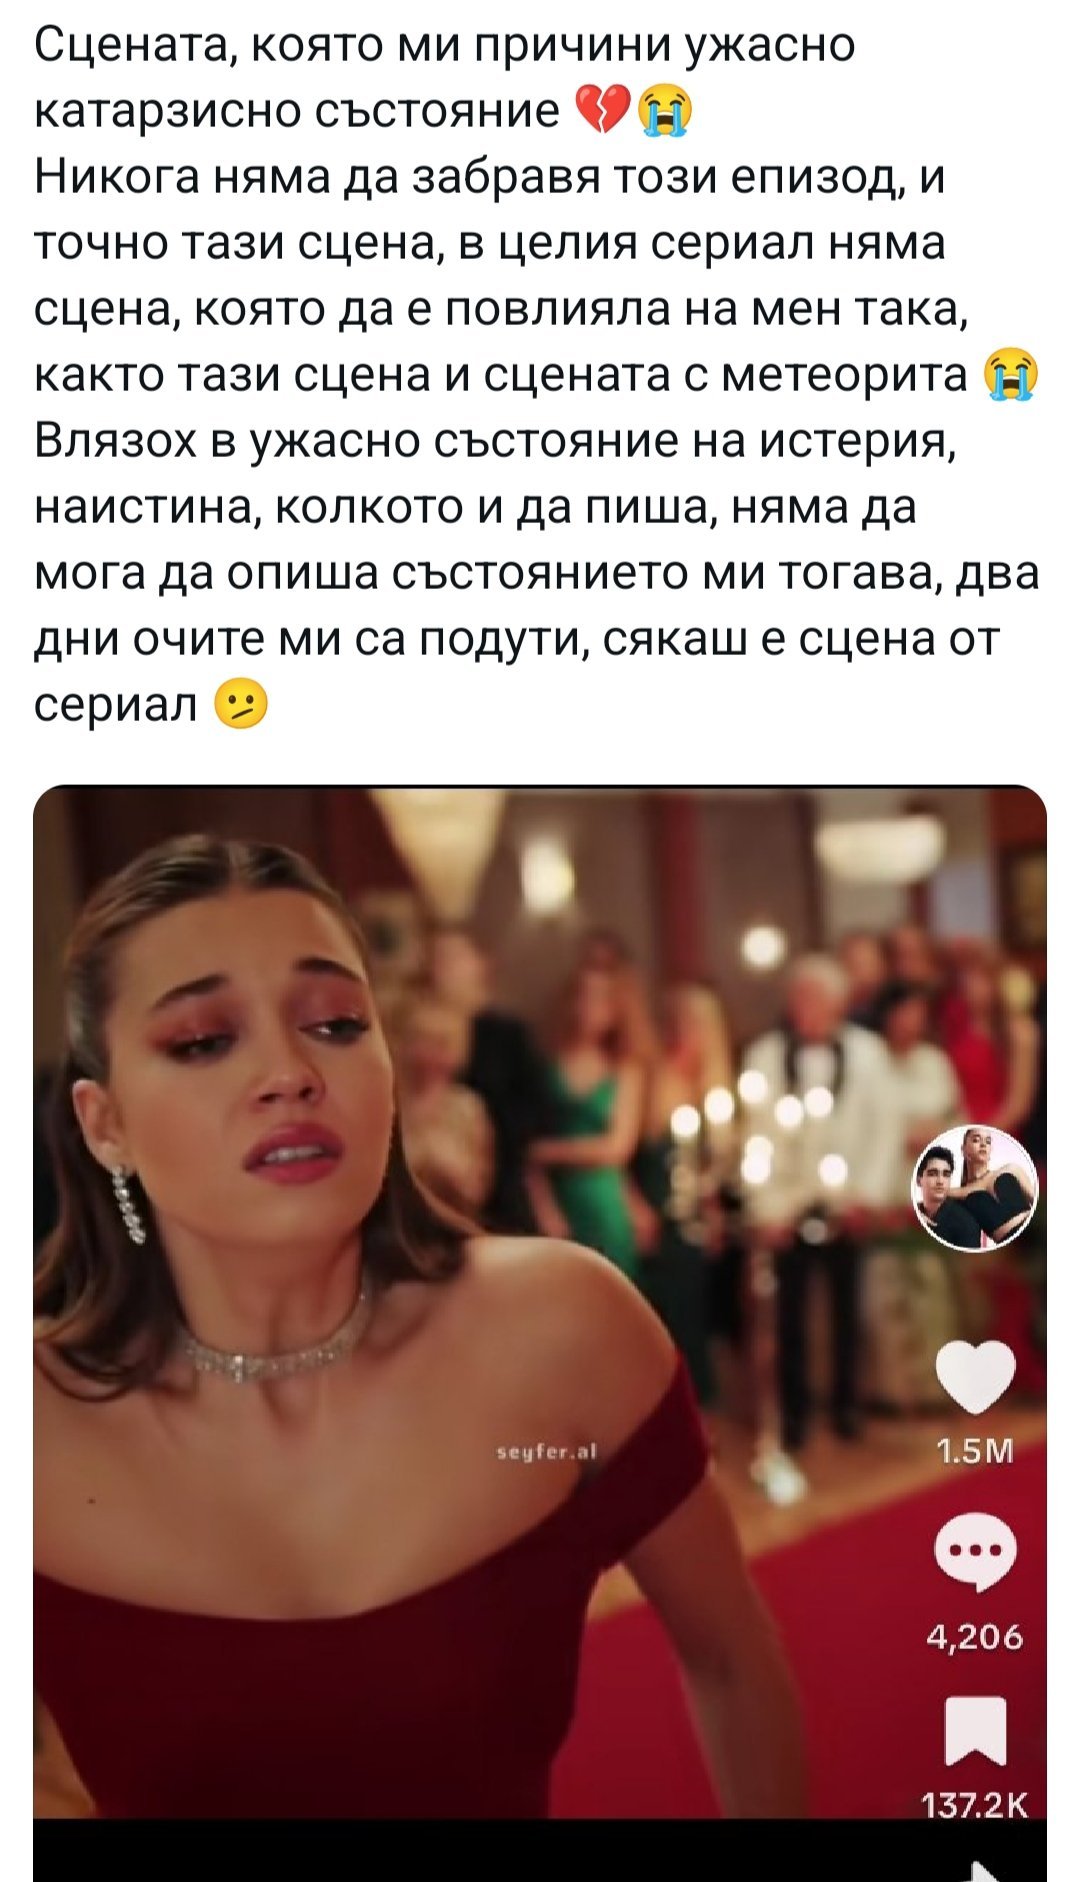
Task: Save video with the bookmark icon
Action: click(x=975, y=1731)
